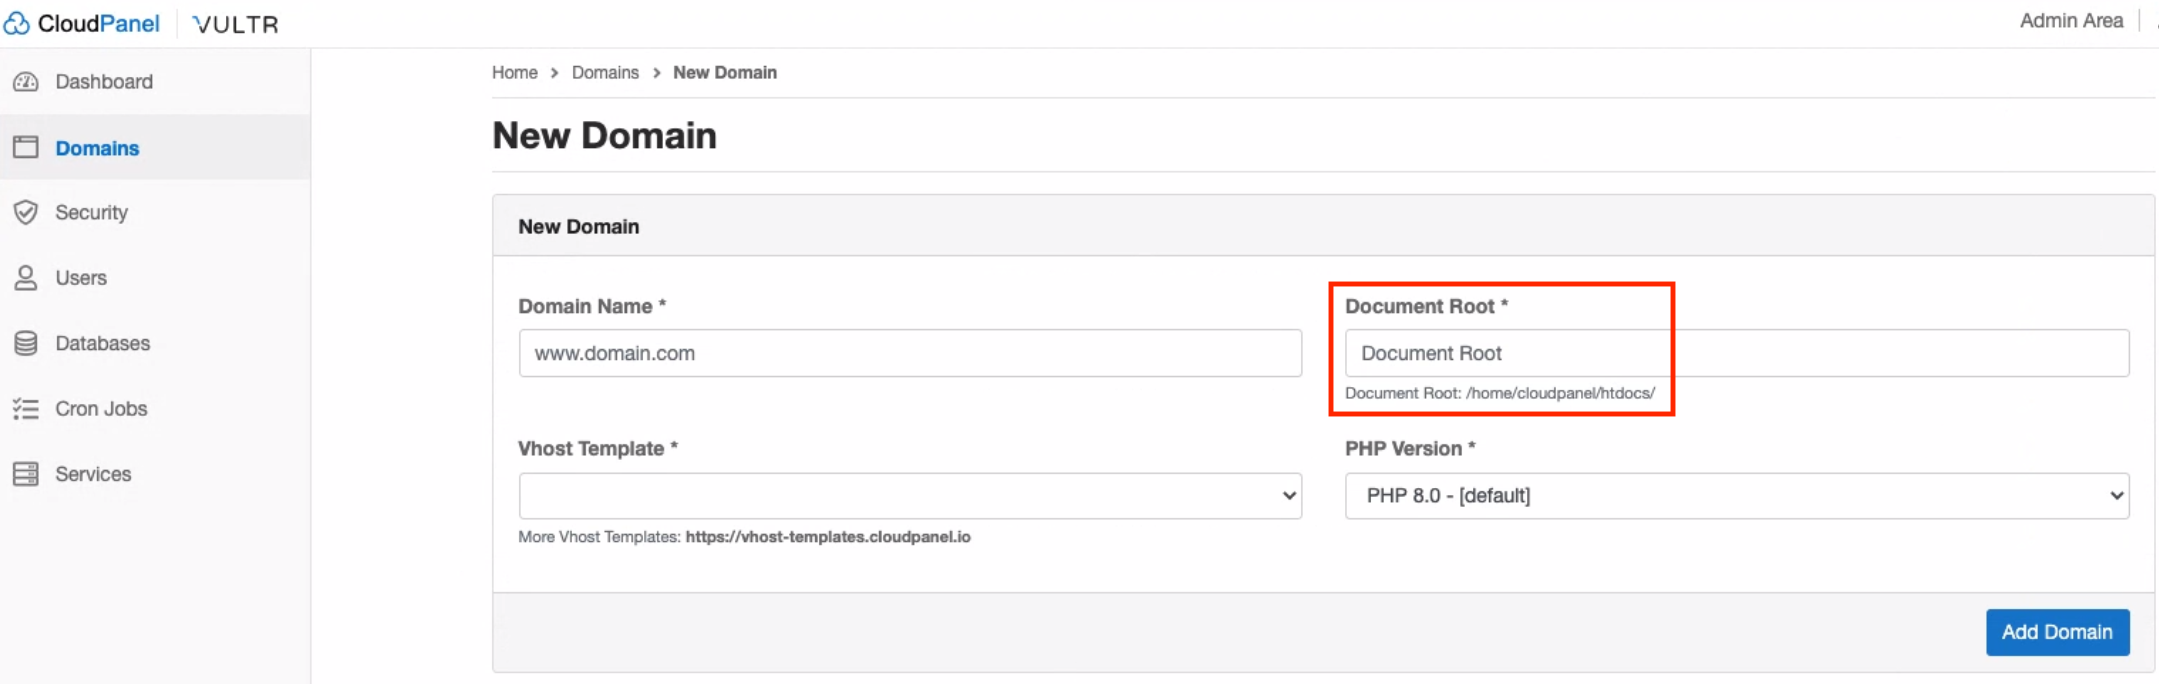This screenshot has height=684, width=2159.
Task: Click the Users person icon
Action: tap(26, 278)
